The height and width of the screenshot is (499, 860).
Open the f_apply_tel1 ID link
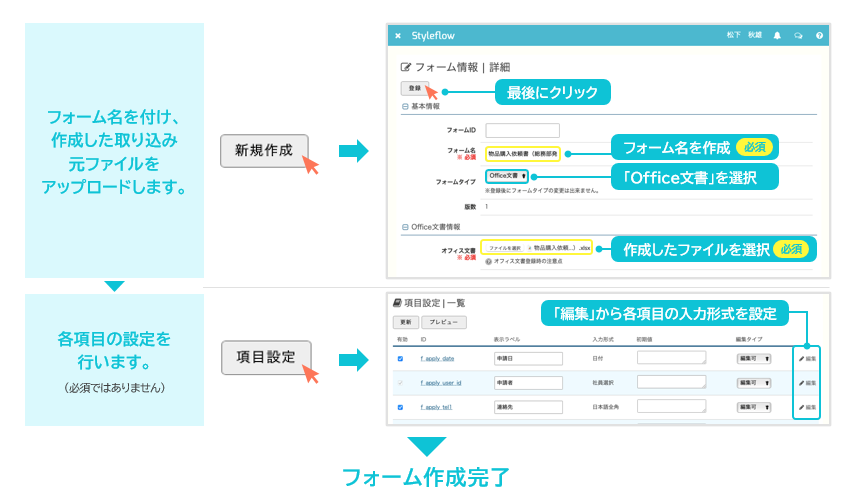click(x=436, y=407)
